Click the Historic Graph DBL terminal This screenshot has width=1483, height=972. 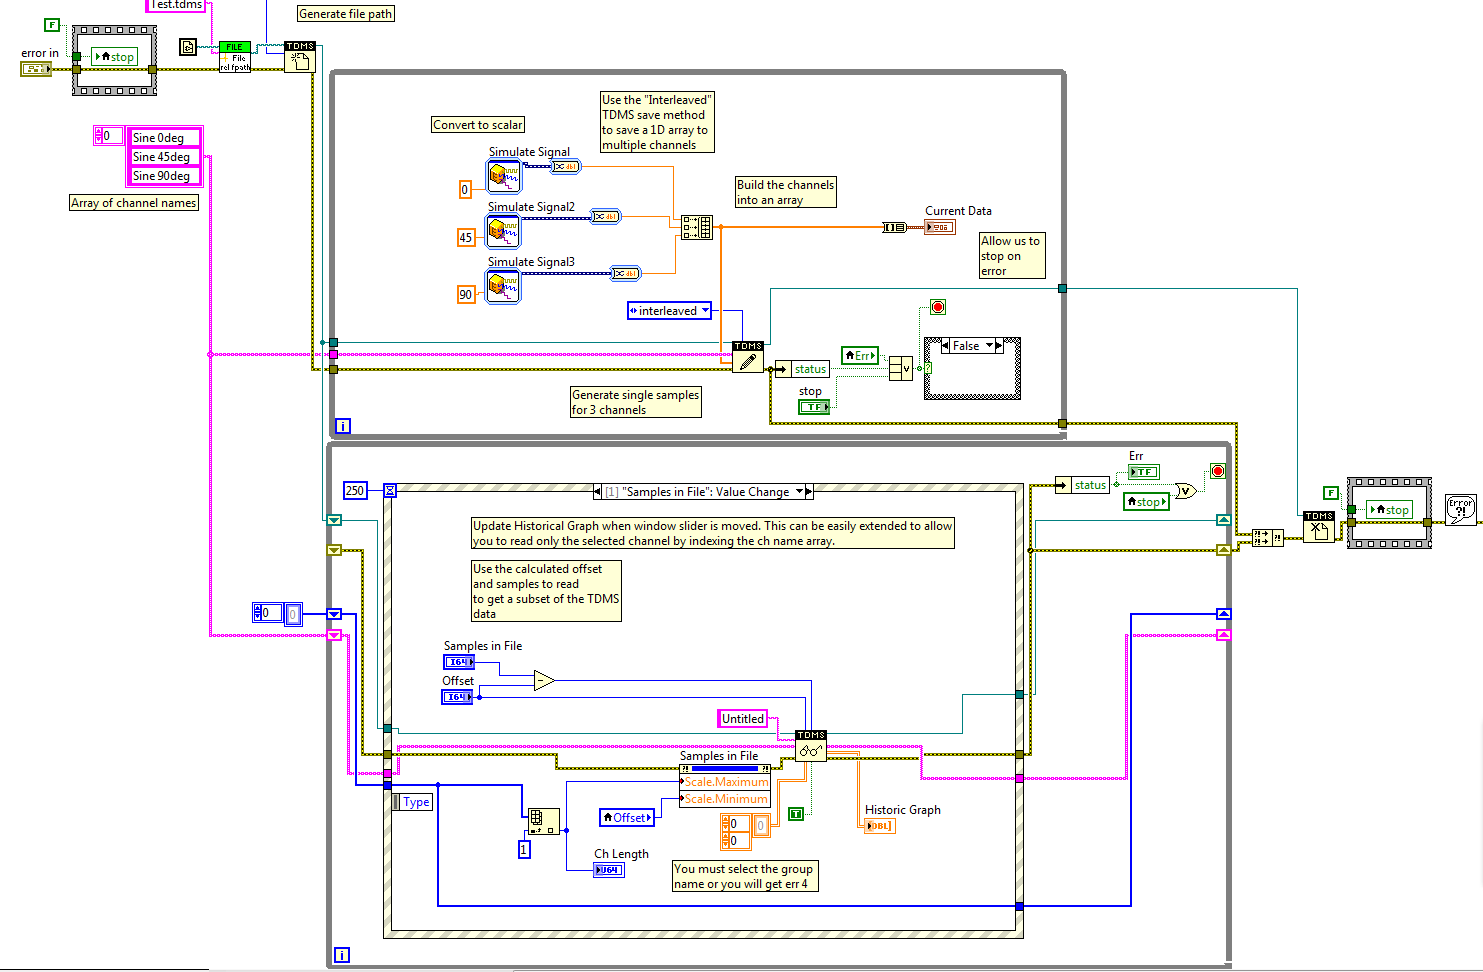[880, 825]
